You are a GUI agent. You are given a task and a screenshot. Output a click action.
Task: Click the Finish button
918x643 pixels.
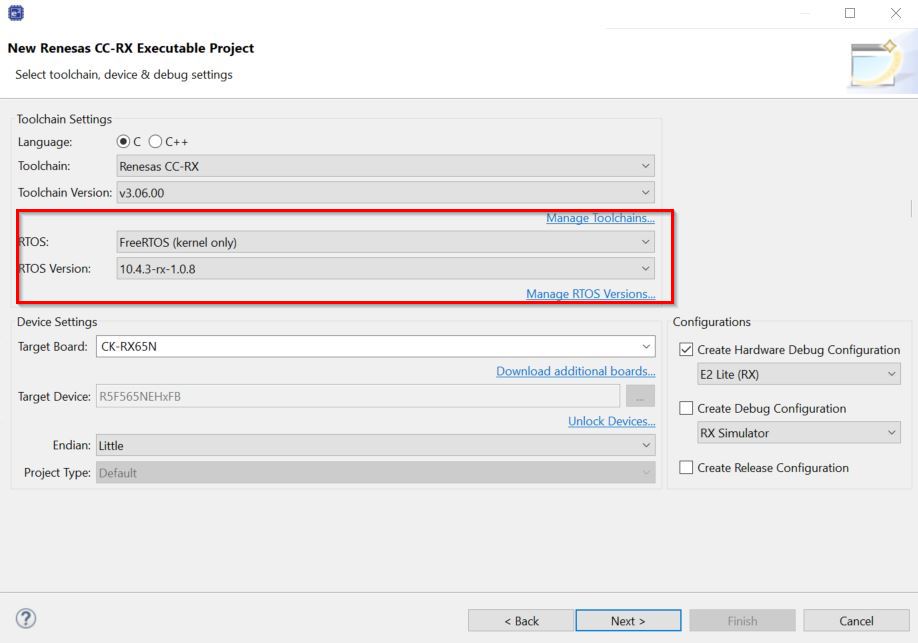[742, 621]
